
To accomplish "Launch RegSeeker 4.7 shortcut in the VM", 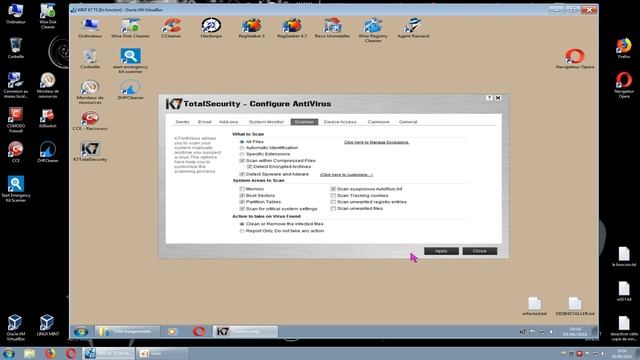I will point(292,28).
